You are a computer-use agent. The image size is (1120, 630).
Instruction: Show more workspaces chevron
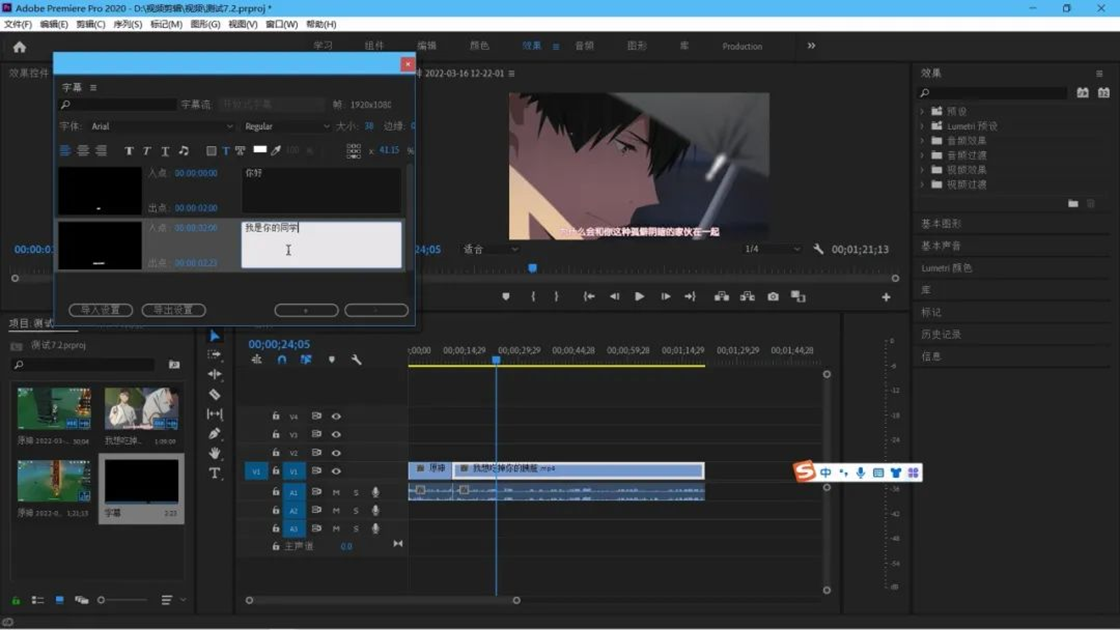811,46
